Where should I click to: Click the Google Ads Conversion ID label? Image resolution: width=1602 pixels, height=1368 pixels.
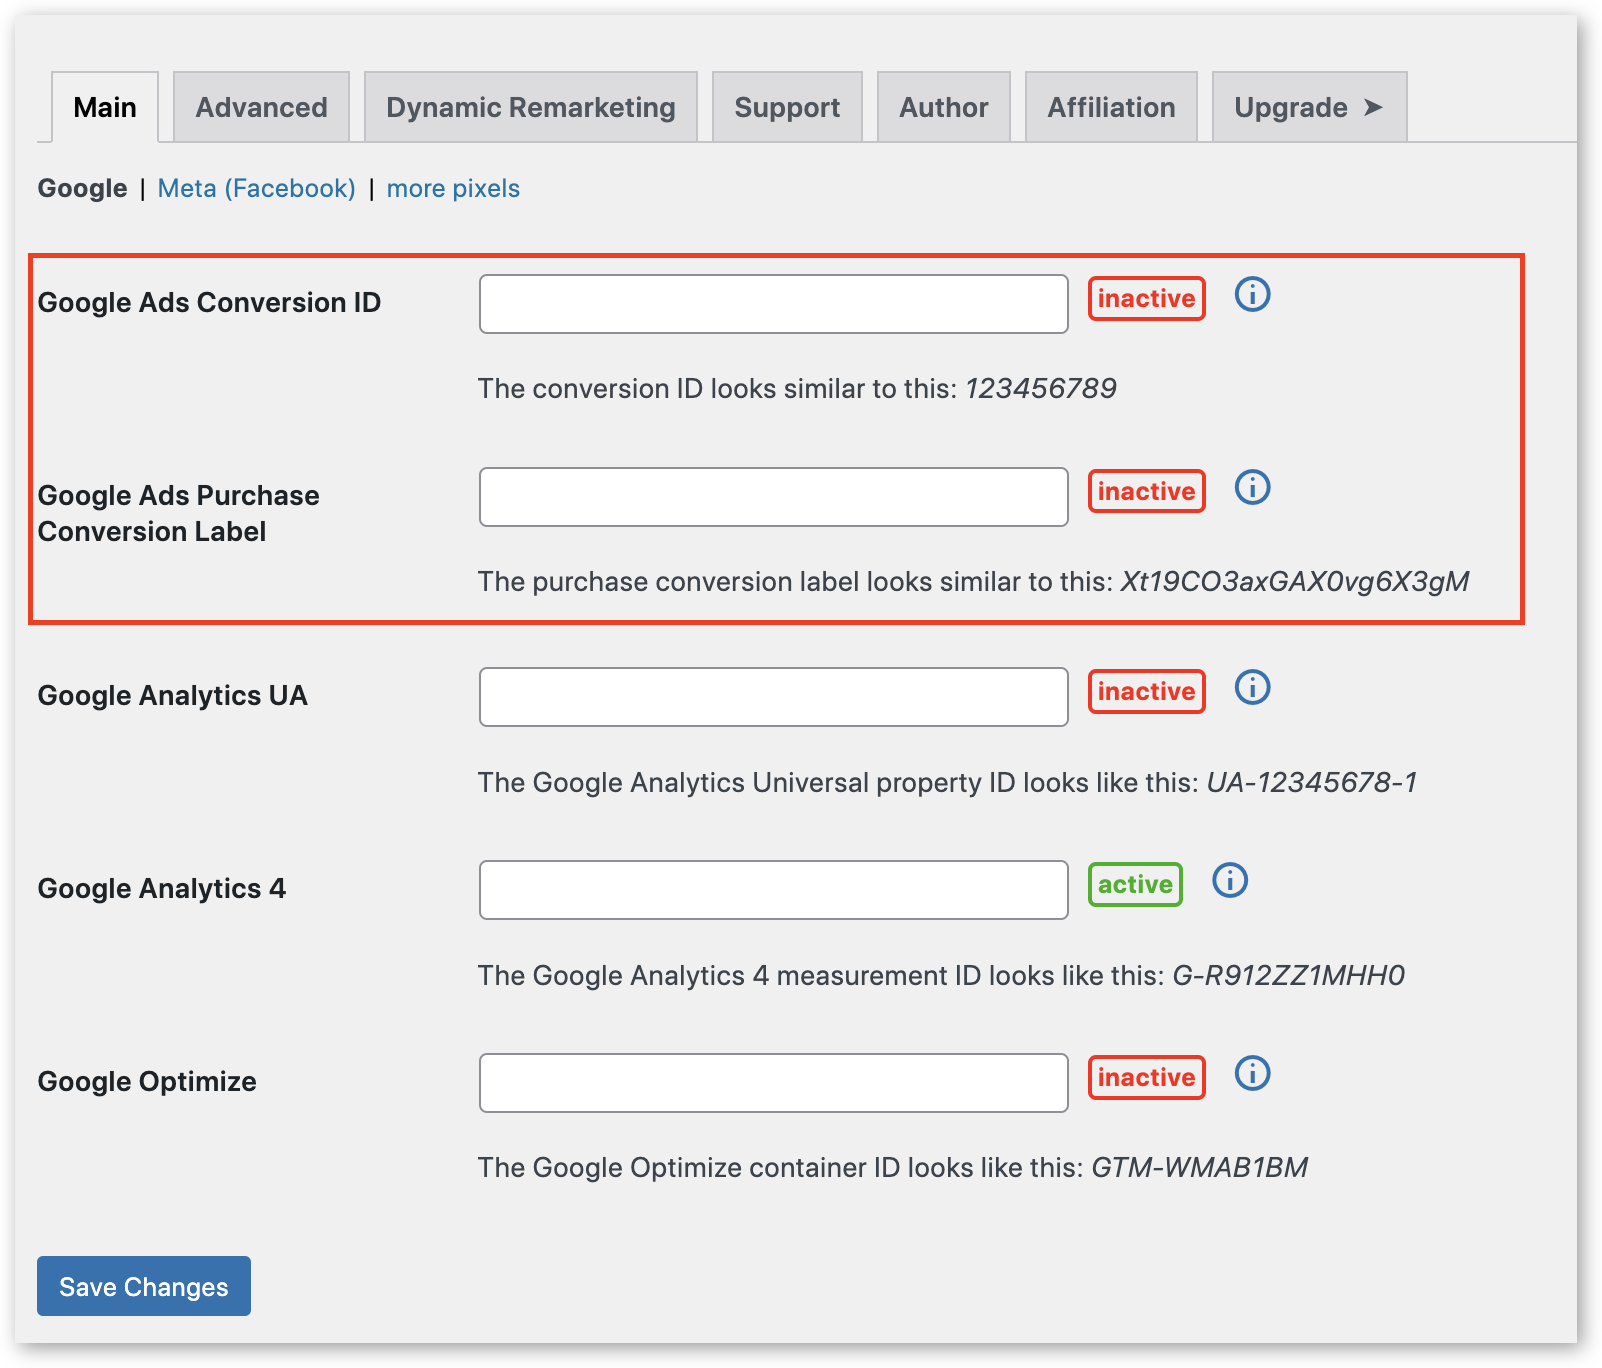click(x=209, y=302)
